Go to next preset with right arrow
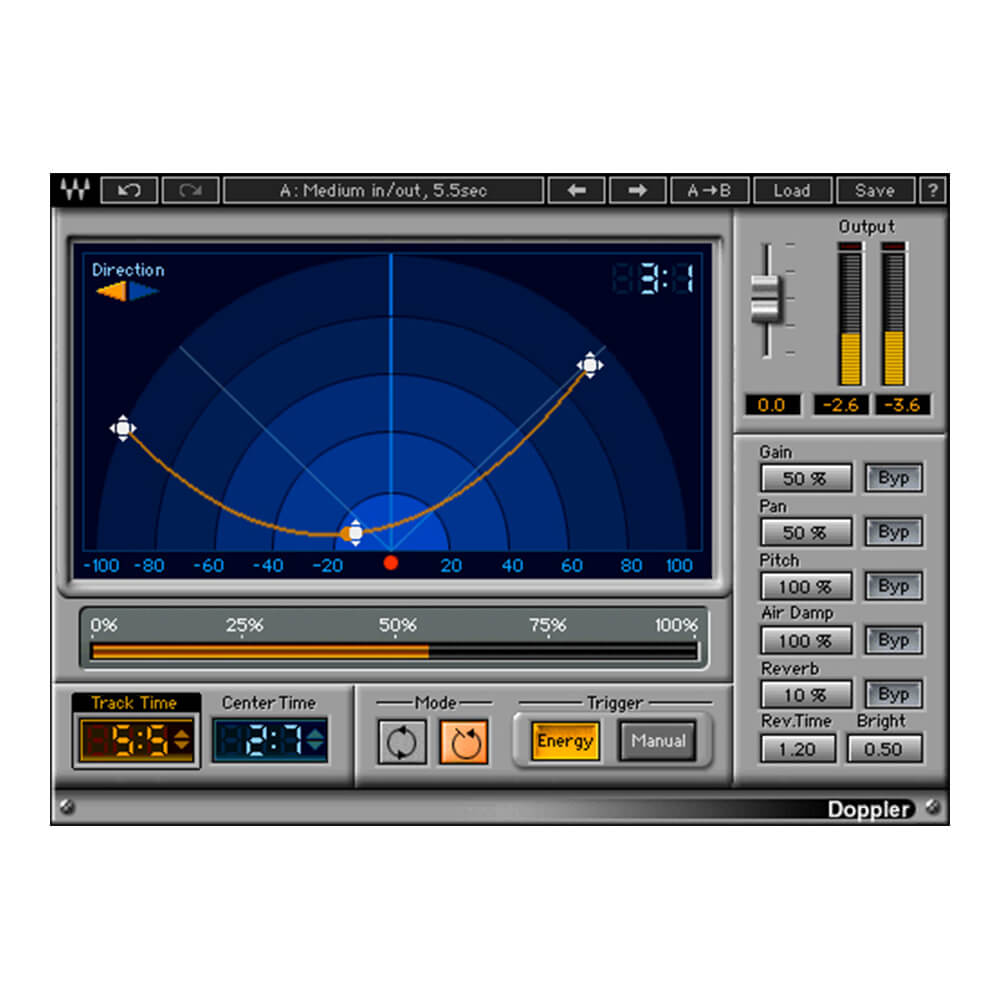The image size is (1000, 1000). [x=638, y=191]
